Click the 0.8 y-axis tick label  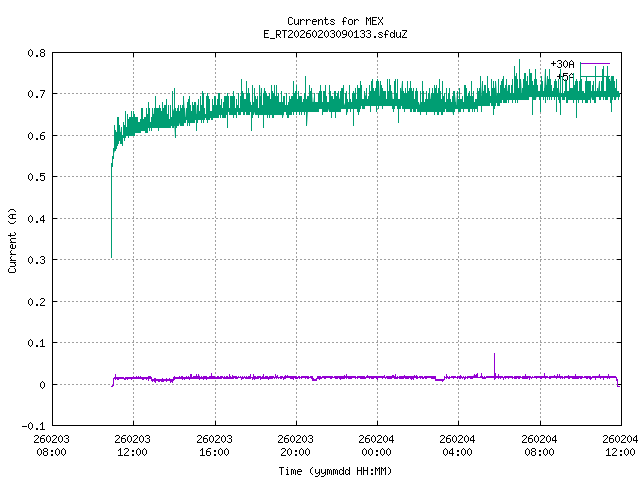coord(36,53)
